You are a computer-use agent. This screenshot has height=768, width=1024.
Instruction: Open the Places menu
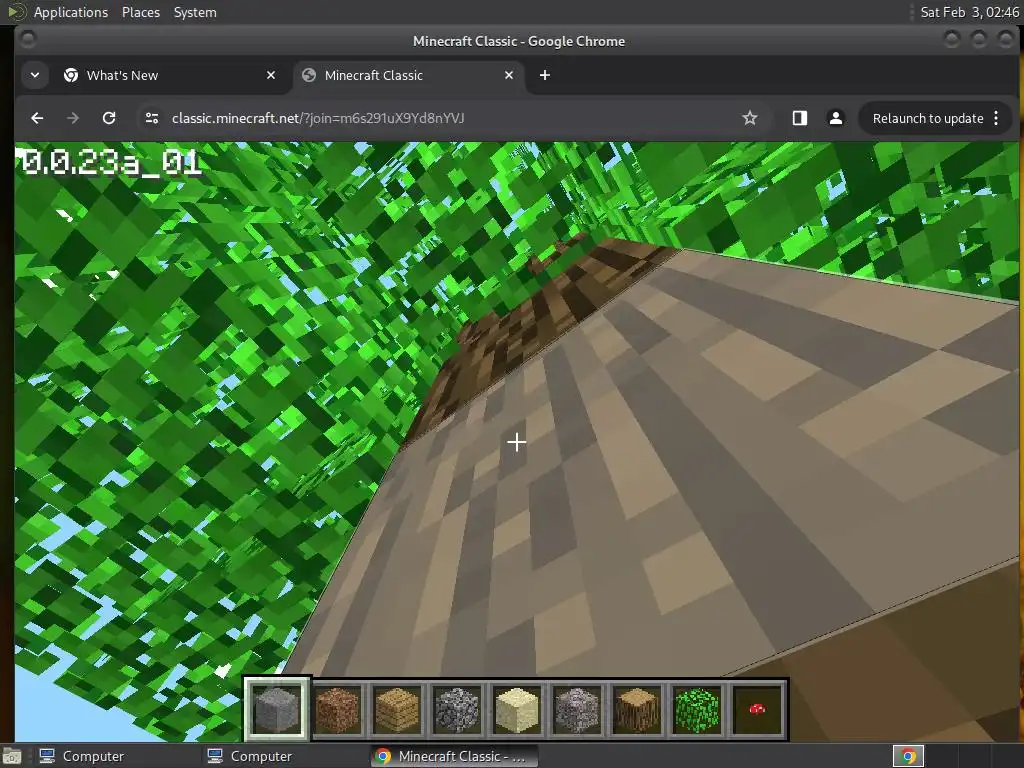pyautogui.click(x=141, y=12)
